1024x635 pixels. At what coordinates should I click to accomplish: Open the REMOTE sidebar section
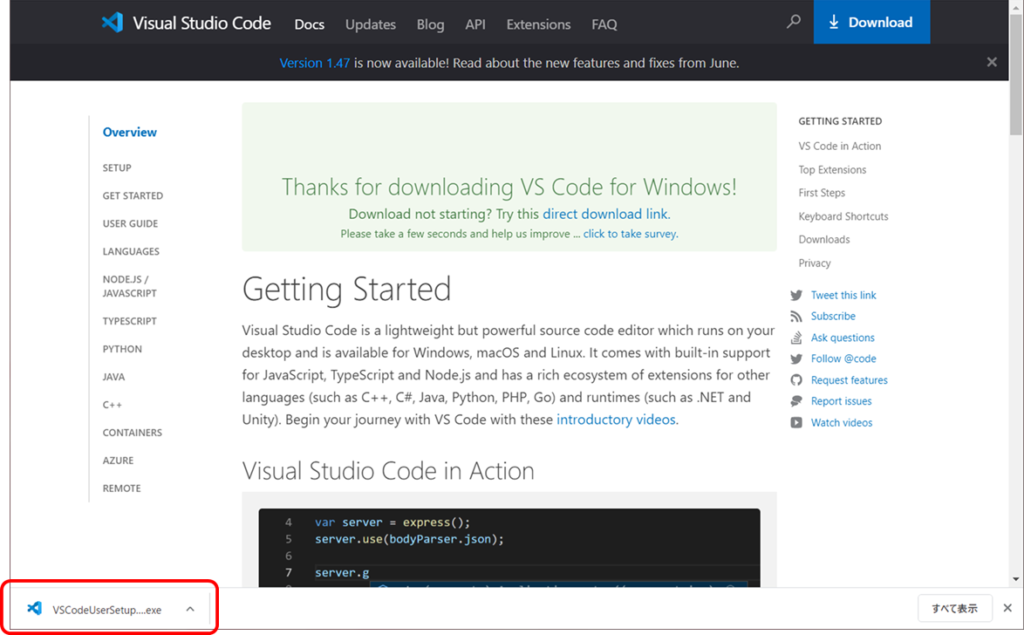[121, 488]
